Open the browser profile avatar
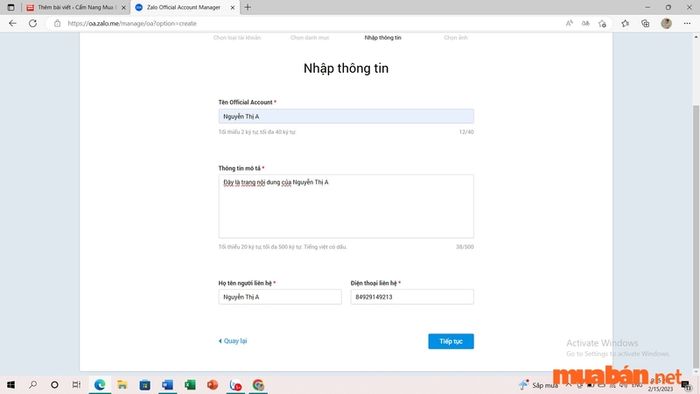700x394 pixels. click(x=667, y=23)
